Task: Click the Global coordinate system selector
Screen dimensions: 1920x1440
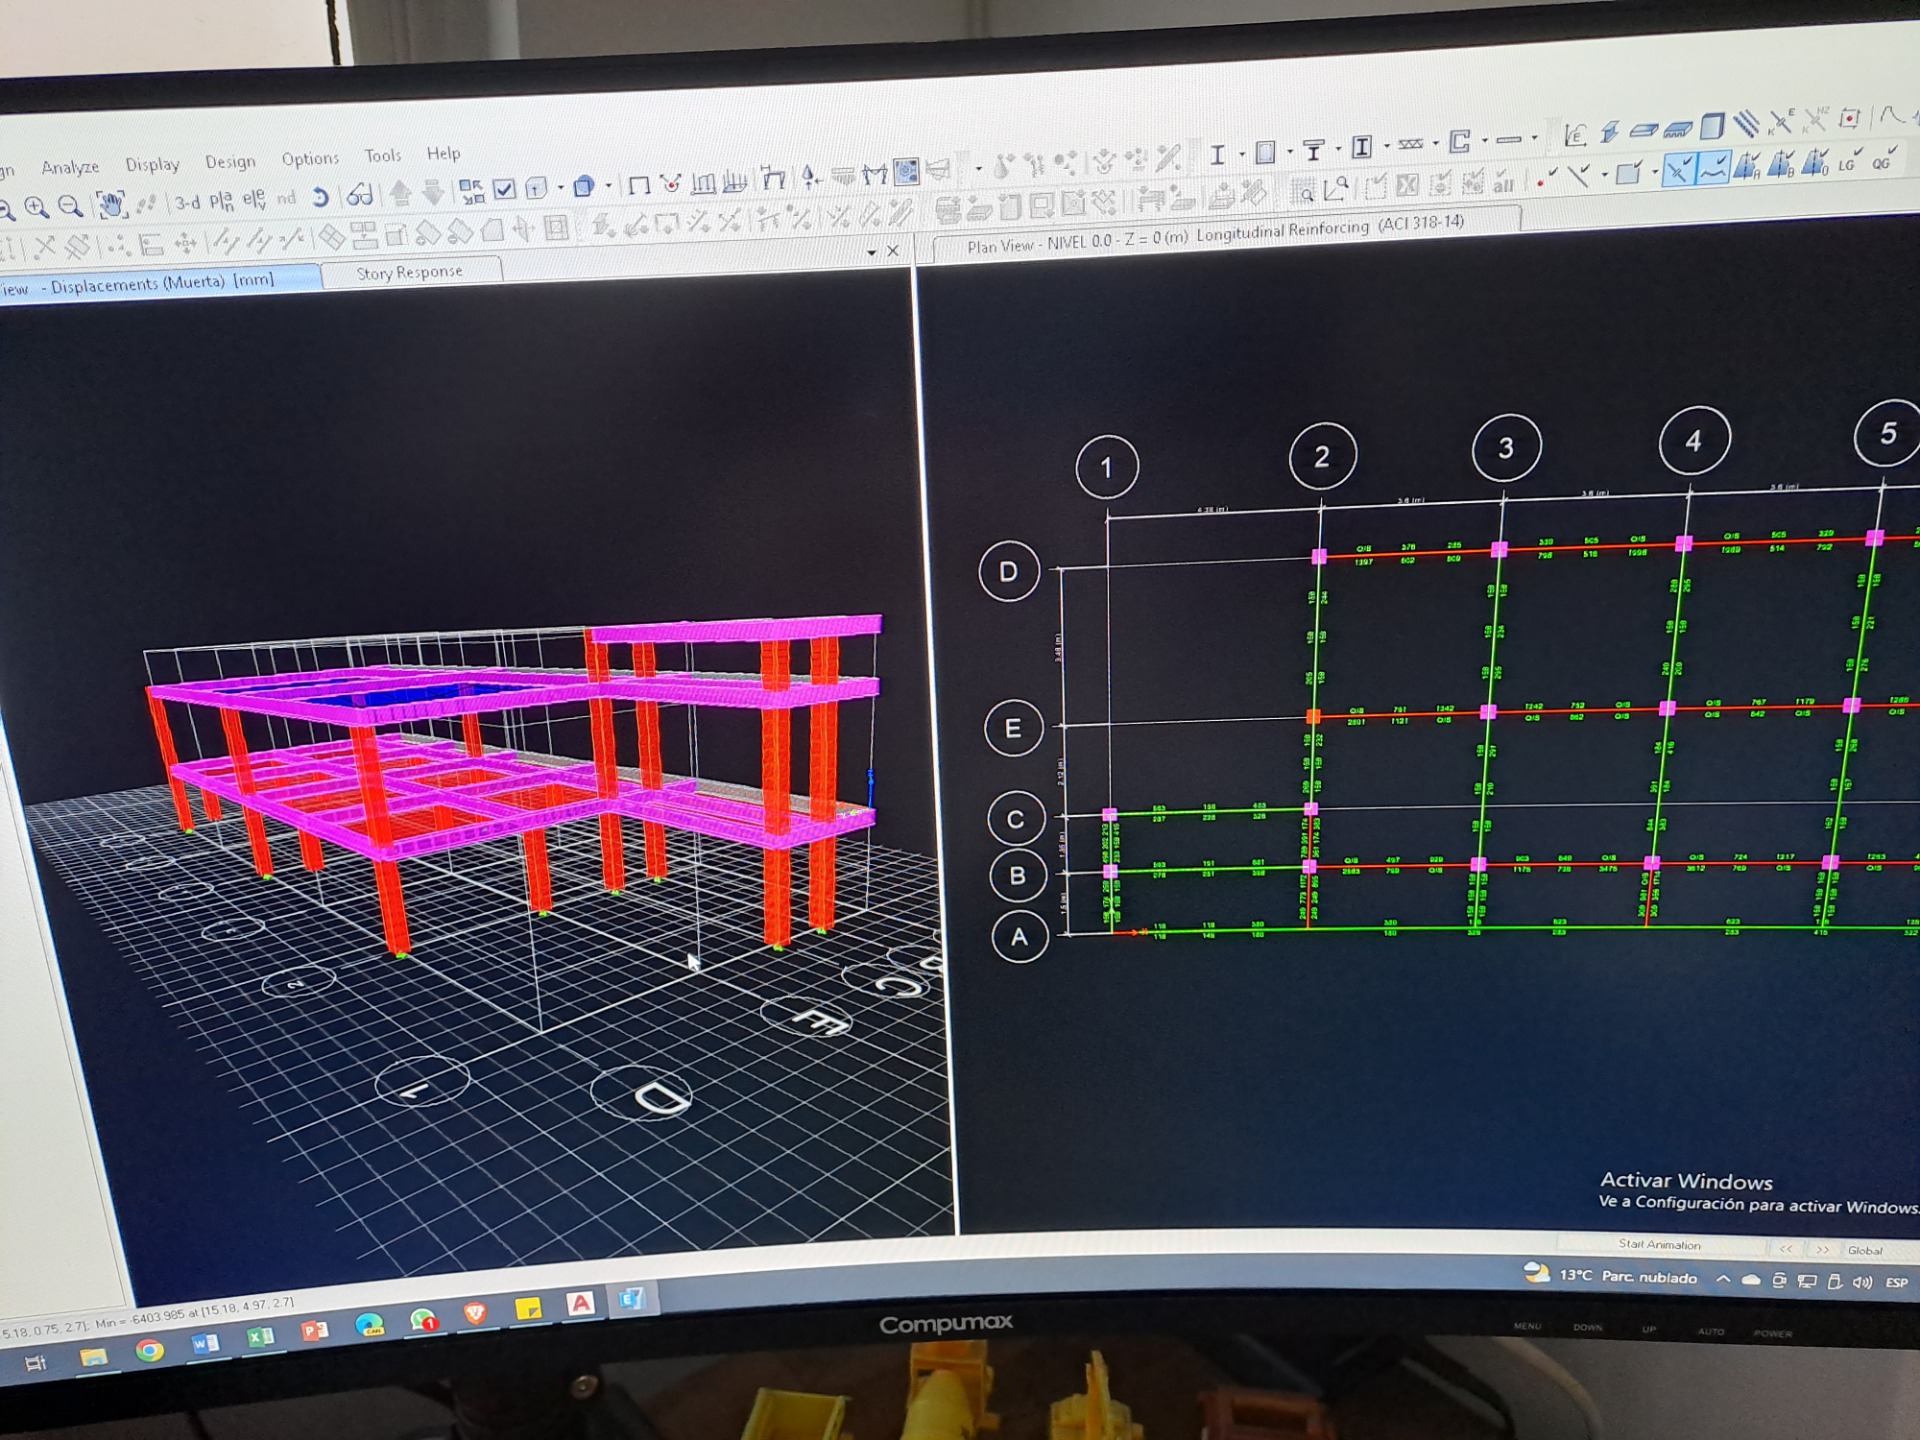Action: click(1863, 1250)
